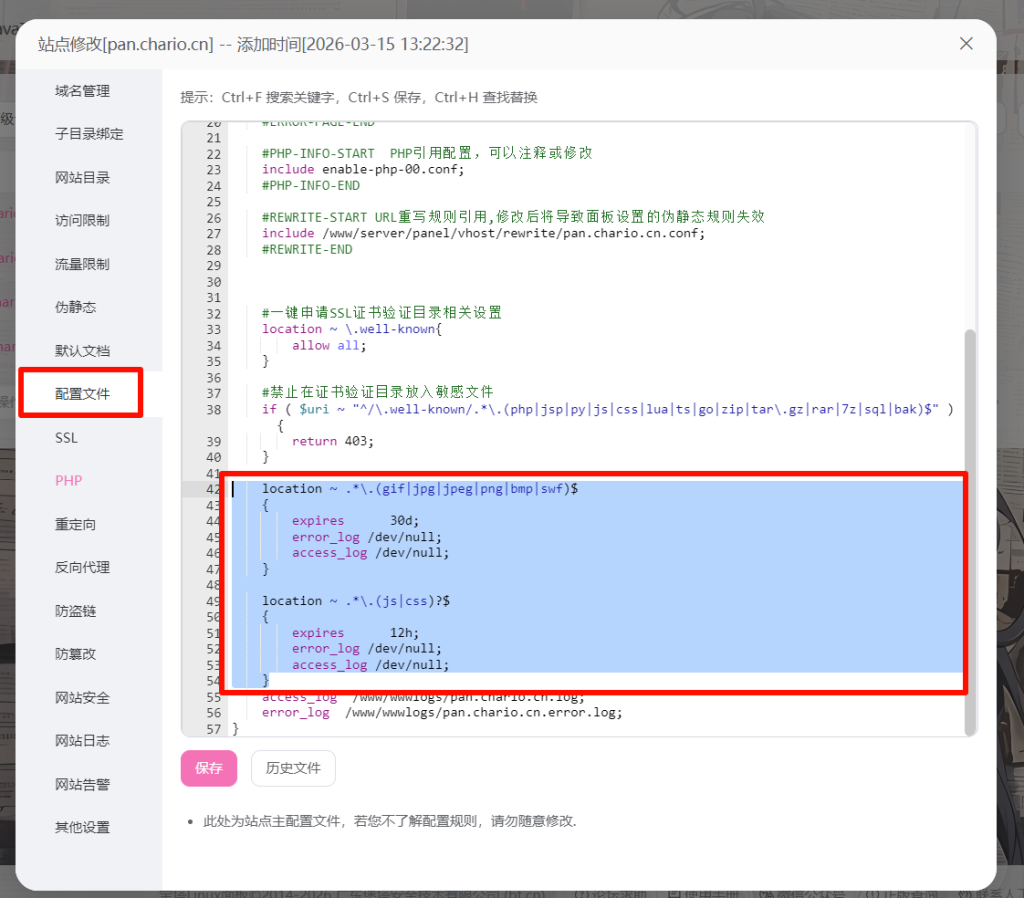This screenshot has height=898, width=1024.
Task: Click the pink 保存 button
Action: pos(209,768)
